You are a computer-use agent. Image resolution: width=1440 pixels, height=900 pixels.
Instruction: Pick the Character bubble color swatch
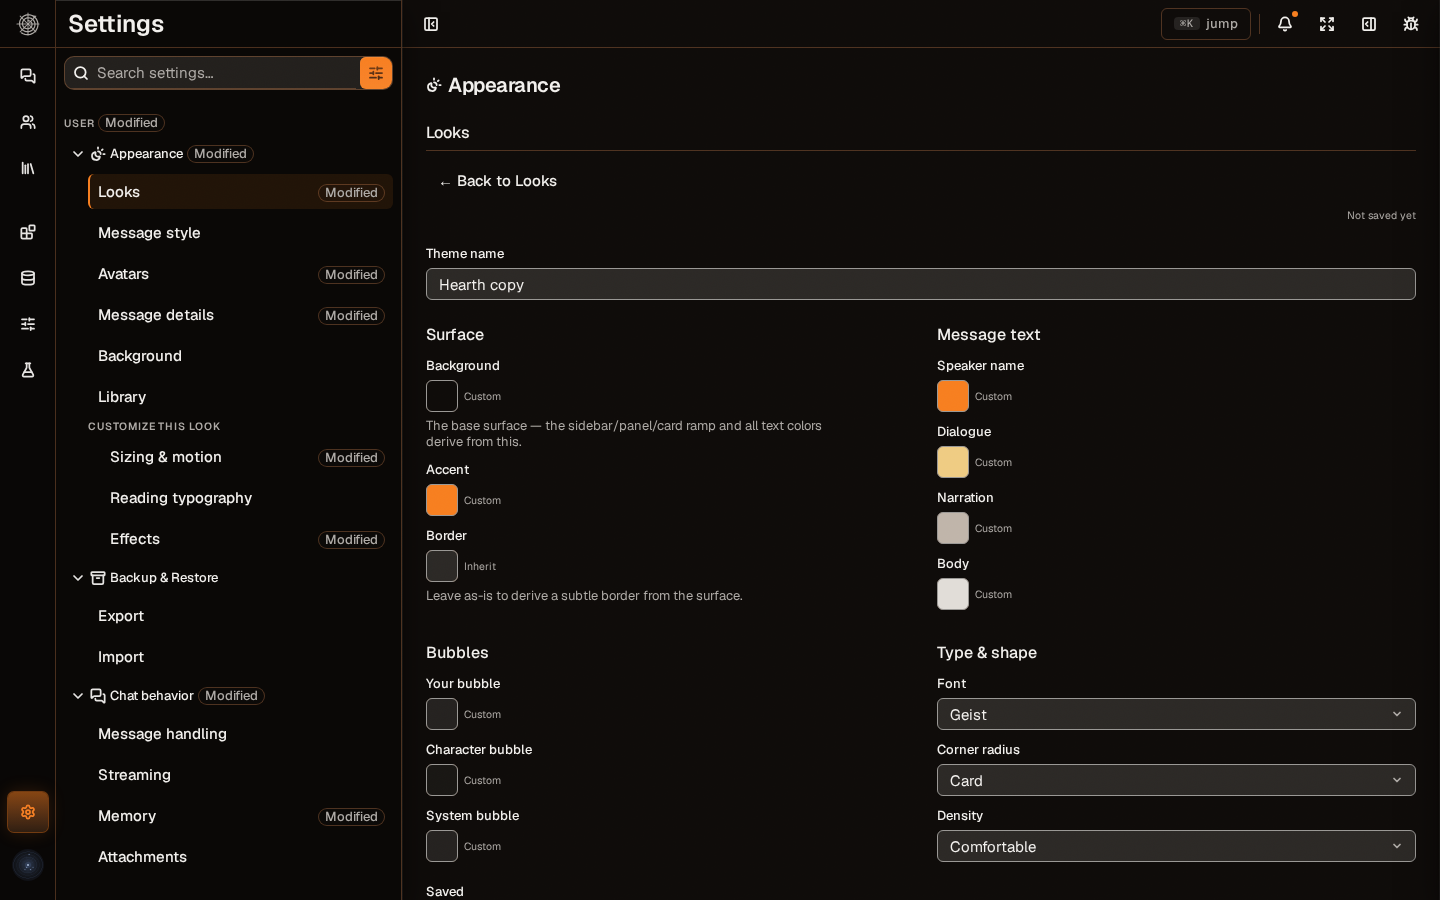[x=442, y=780]
